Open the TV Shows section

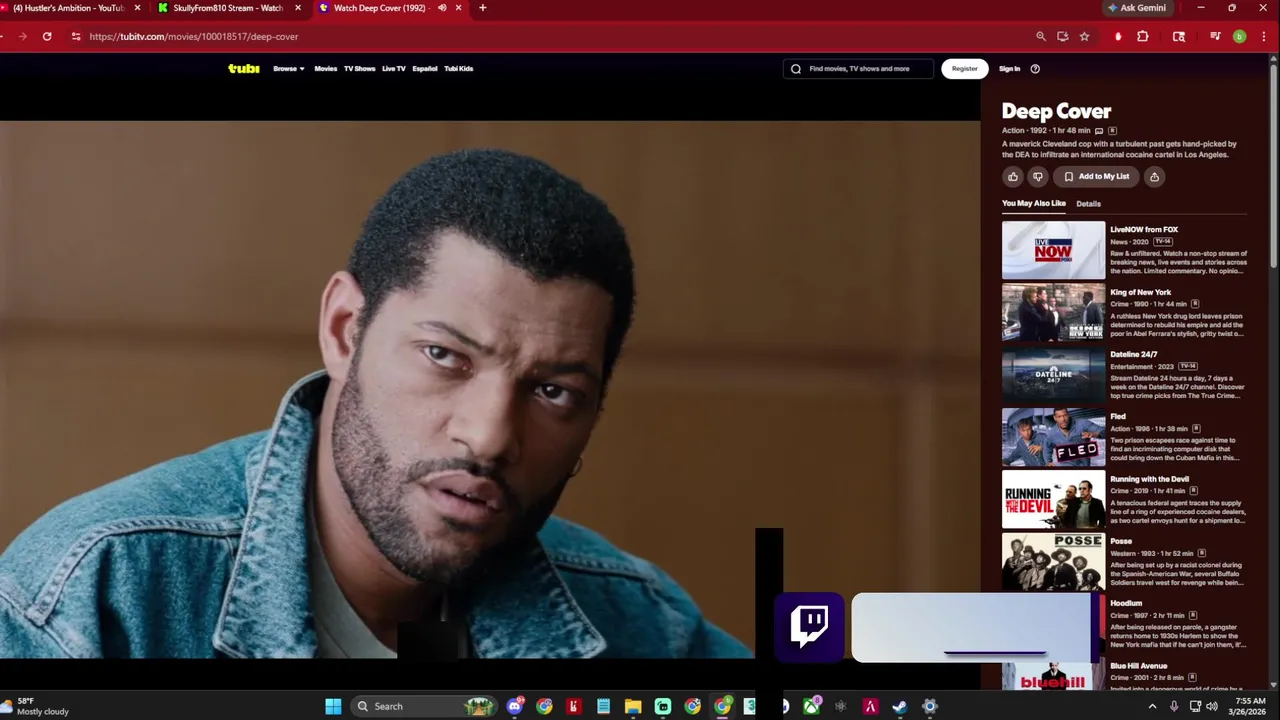tap(359, 69)
